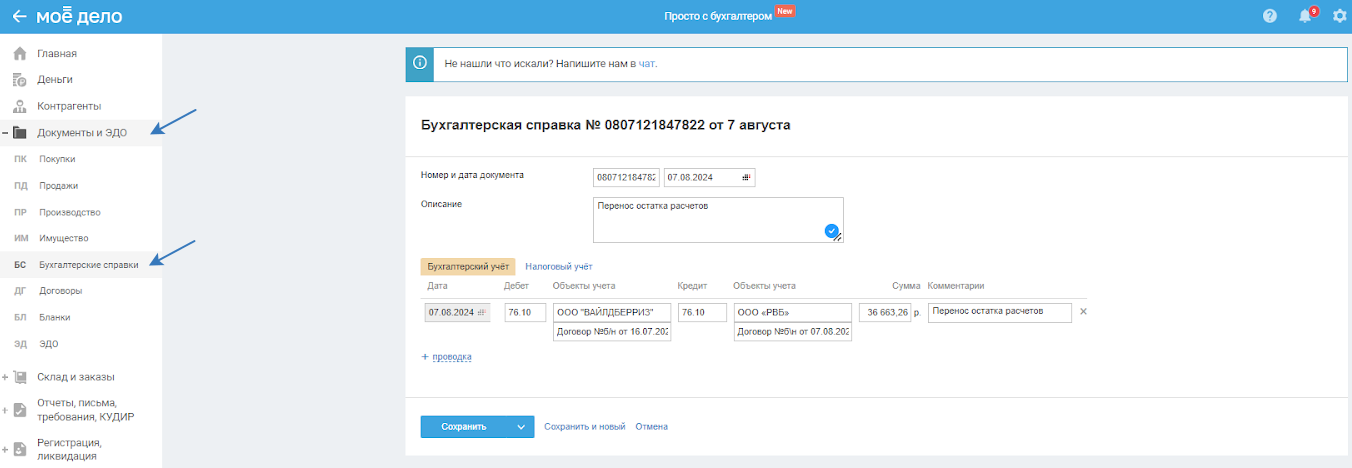Viewport: 1352px width, 468px height.
Task: Open the Сохранить button dropdown arrow
Action: pyautogui.click(x=521, y=427)
